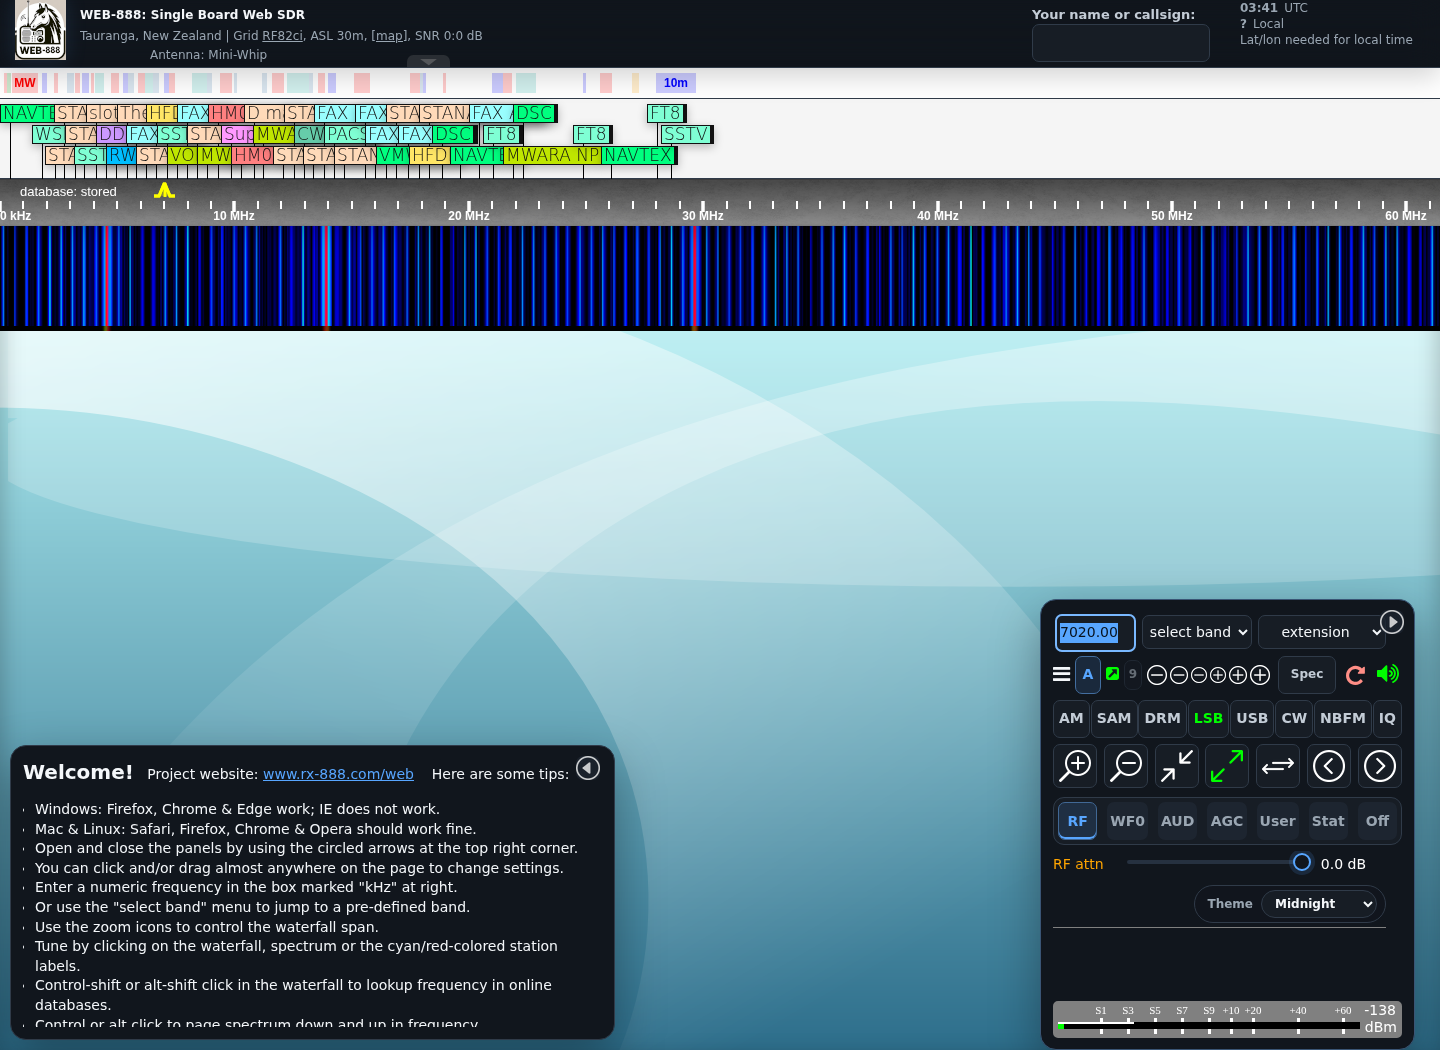Screen dimensions: 1440x1050
Task: Click the inward arrows zoom-to-band icon
Action: [x=1177, y=766]
